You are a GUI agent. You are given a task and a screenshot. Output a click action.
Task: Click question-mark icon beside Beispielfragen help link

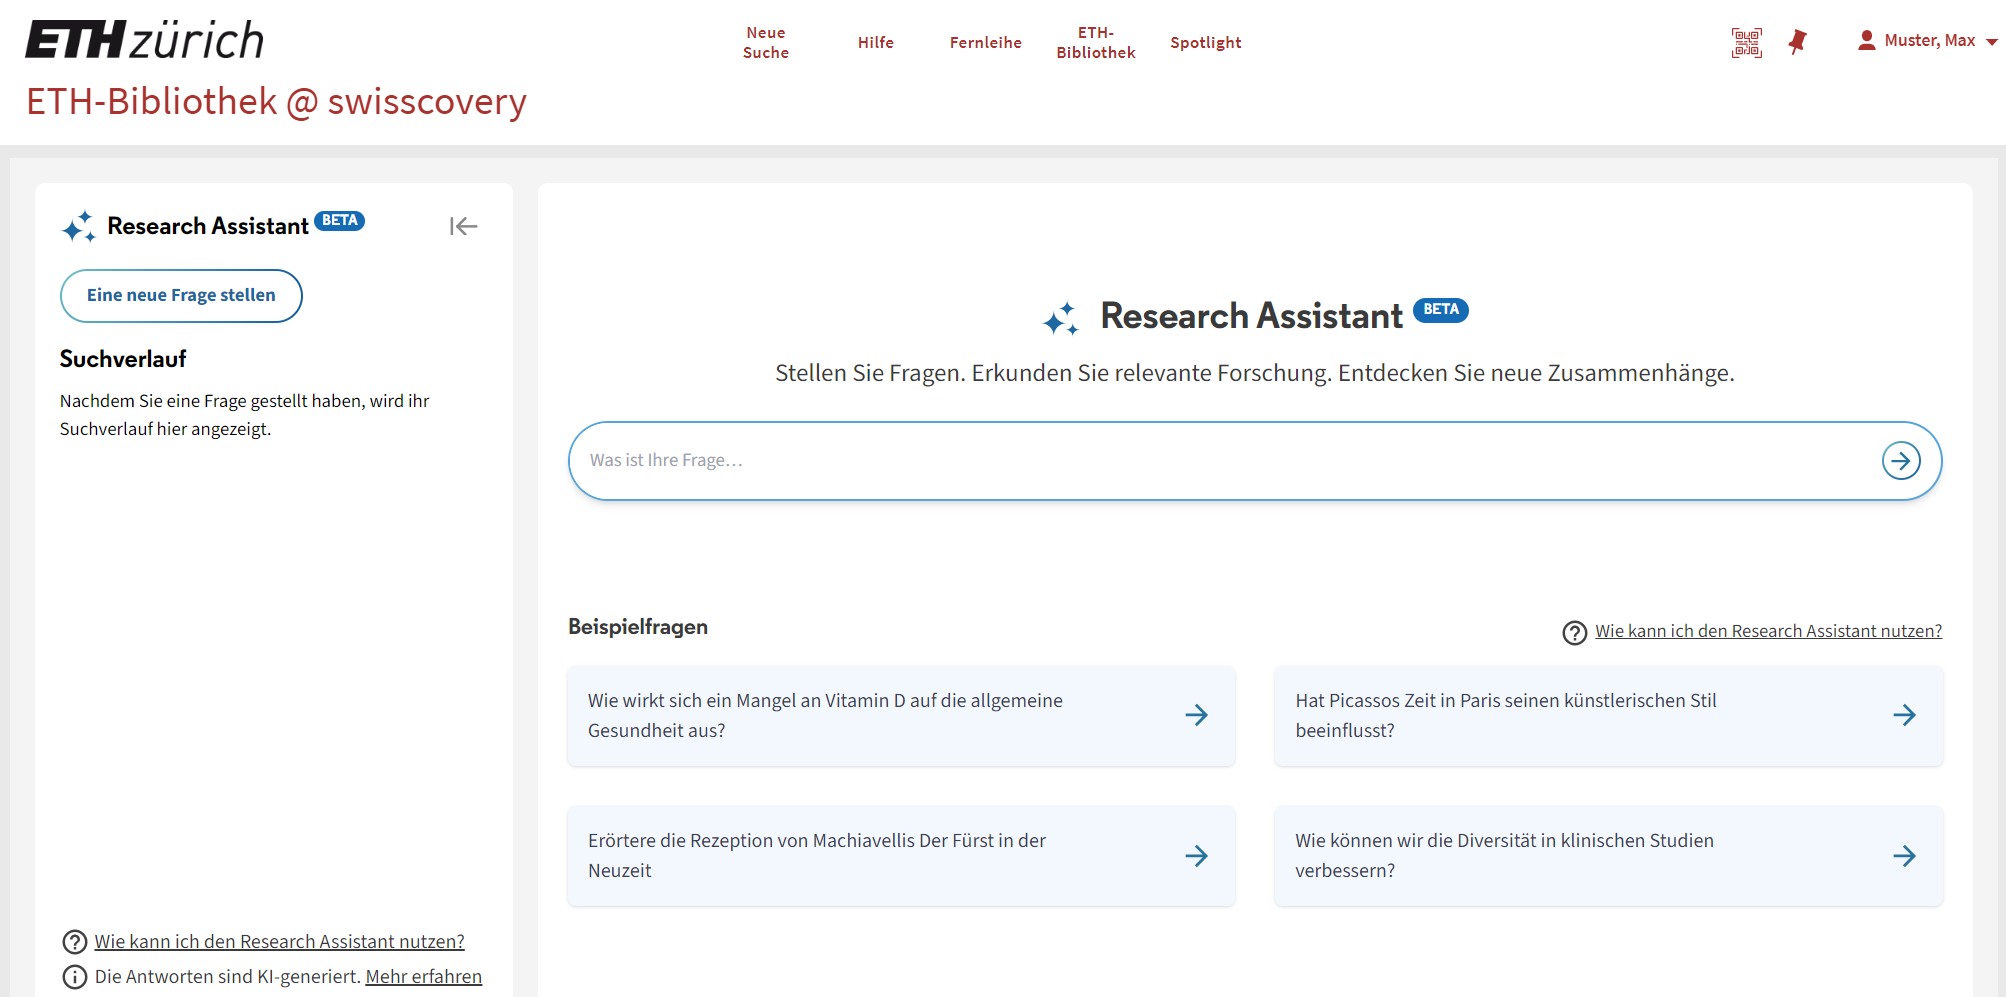point(1575,633)
